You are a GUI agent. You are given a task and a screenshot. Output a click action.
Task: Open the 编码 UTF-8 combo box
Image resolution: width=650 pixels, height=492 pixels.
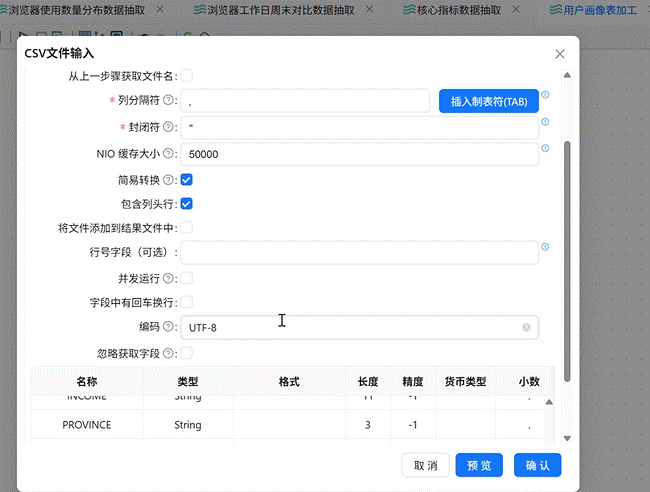pos(359,327)
